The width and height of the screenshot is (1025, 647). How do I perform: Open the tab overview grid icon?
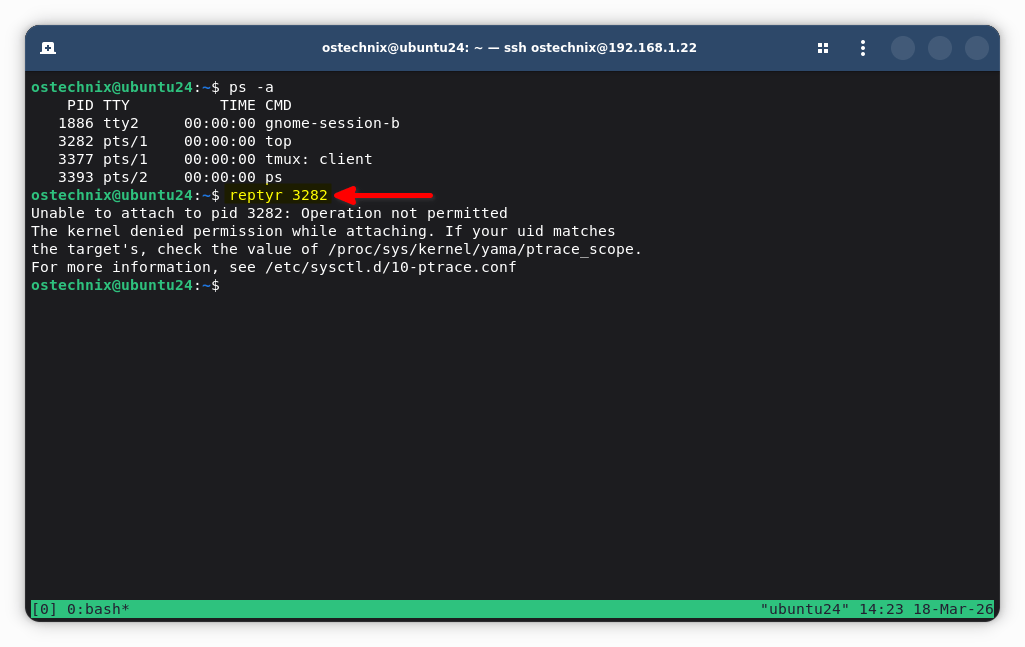[x=822, y=48]
